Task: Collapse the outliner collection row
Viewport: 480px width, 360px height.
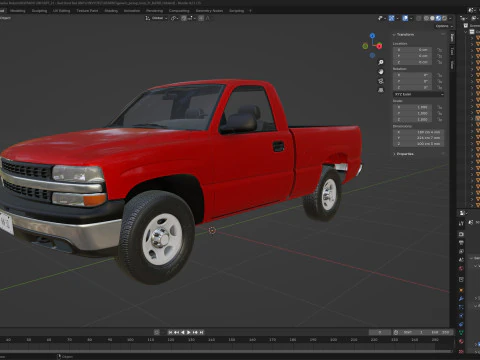Action: pyautogui.click(x=466, y=32)
